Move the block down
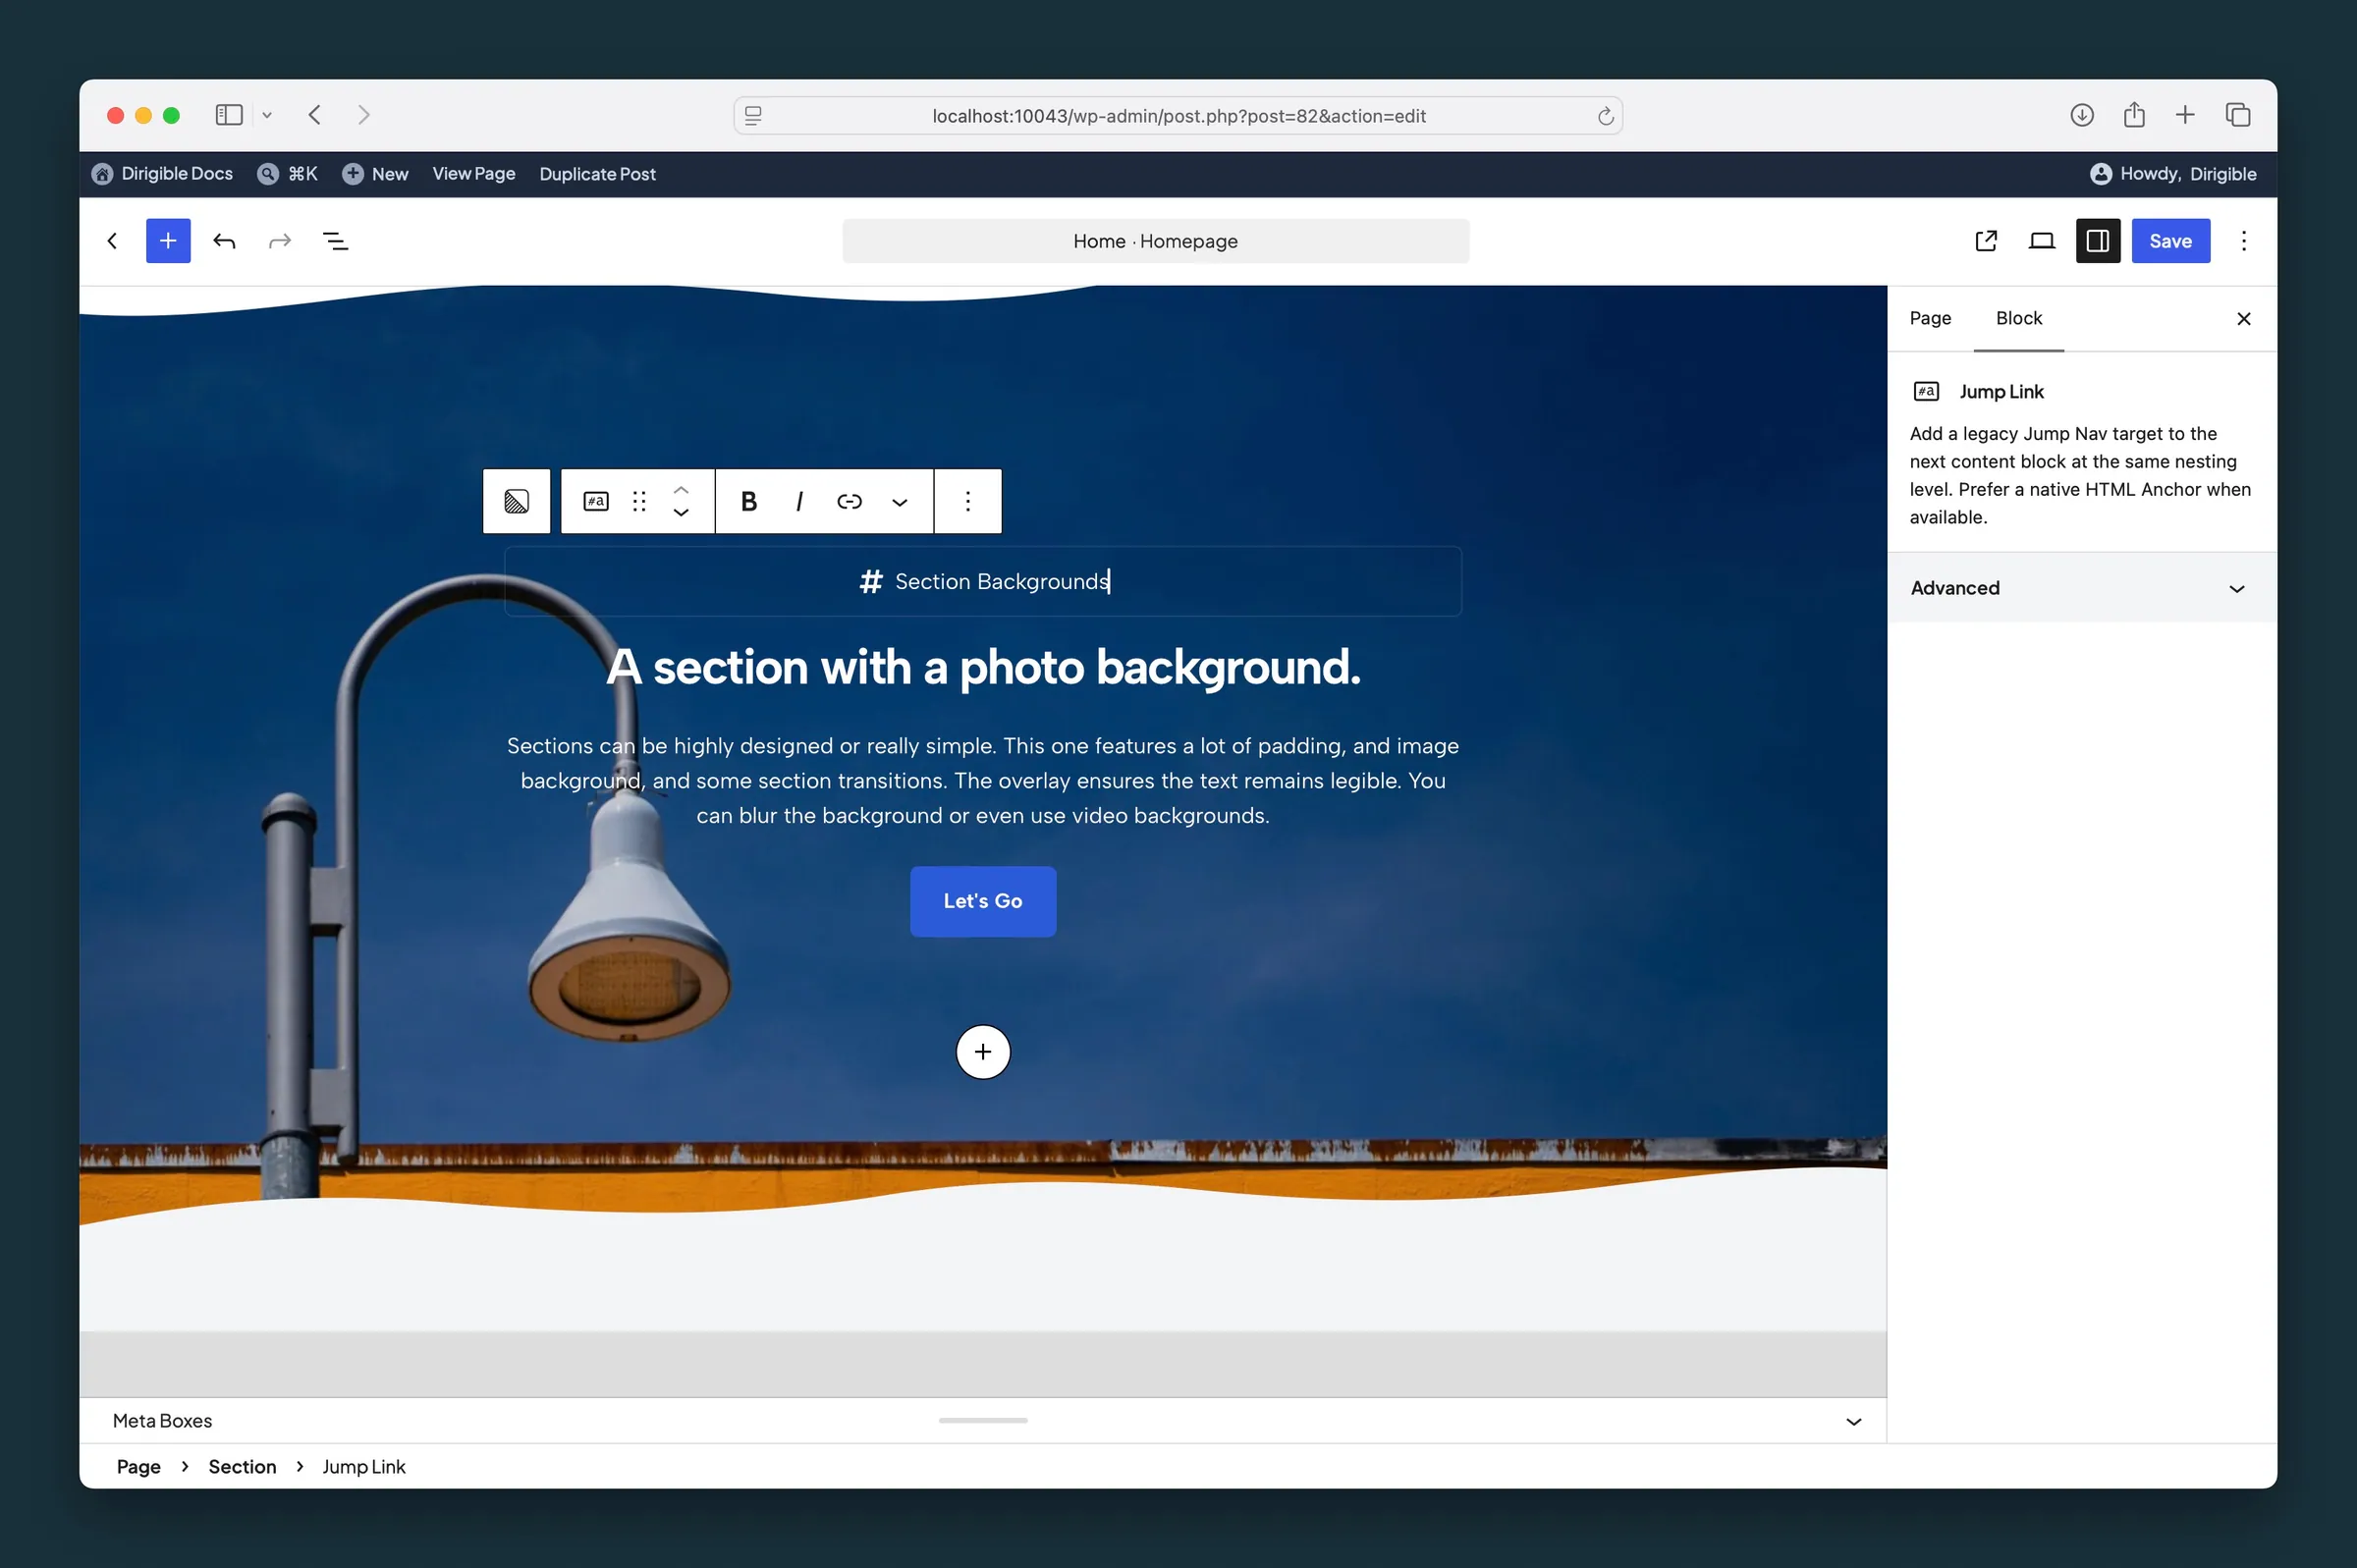Image resolution: width=2357 pixels, height=1568 pixels. pos(681,512)
